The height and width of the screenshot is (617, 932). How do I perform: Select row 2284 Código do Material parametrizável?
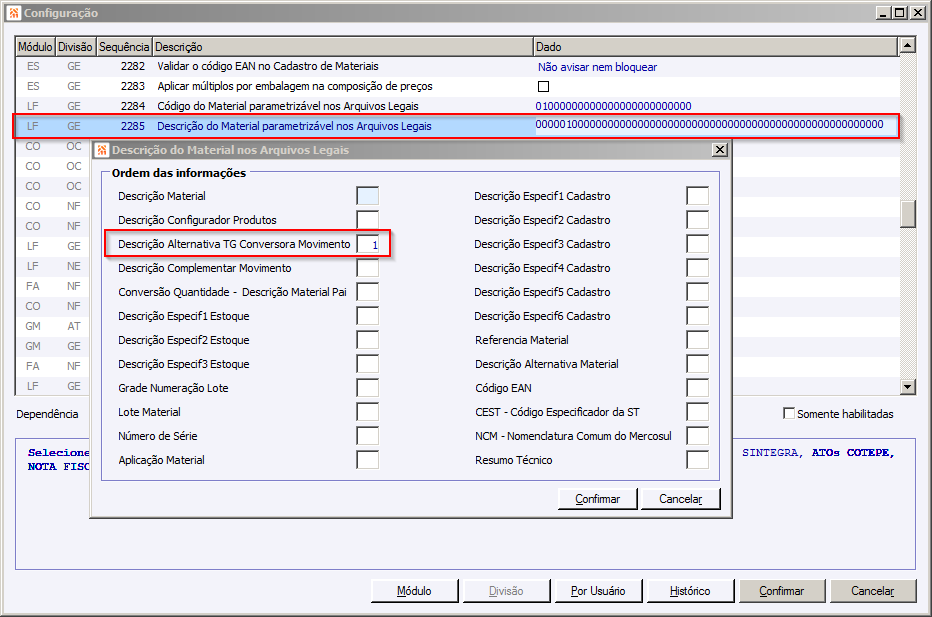[457, 106]
